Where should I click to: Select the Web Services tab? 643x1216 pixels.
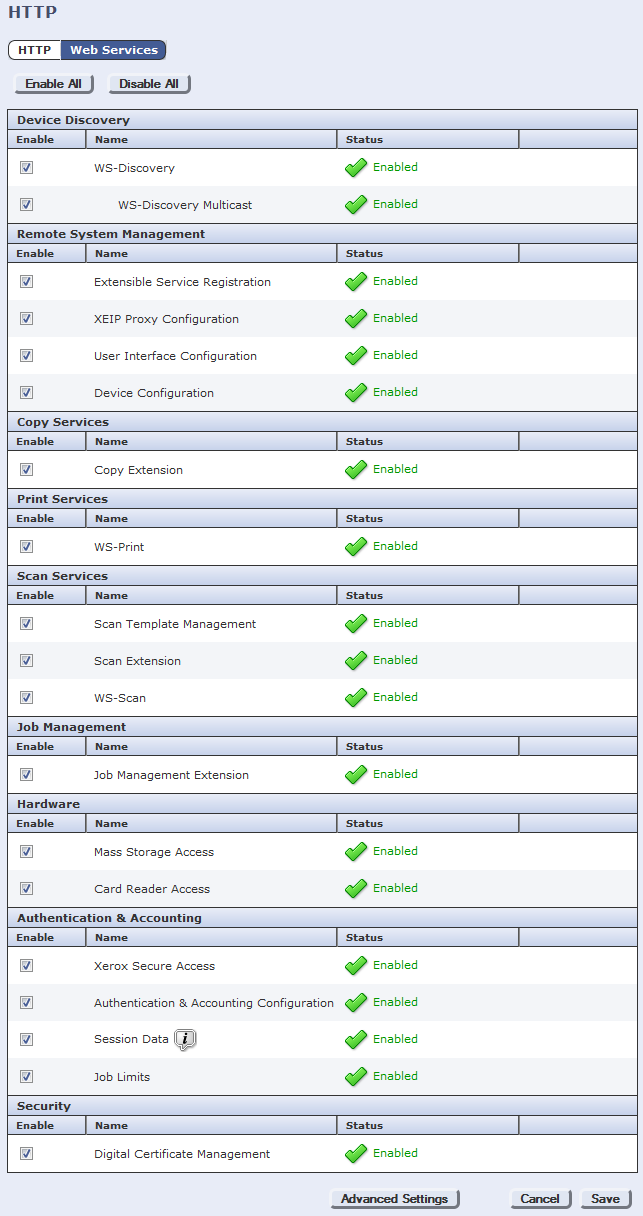pyautogui.click(x=113, y=50)
